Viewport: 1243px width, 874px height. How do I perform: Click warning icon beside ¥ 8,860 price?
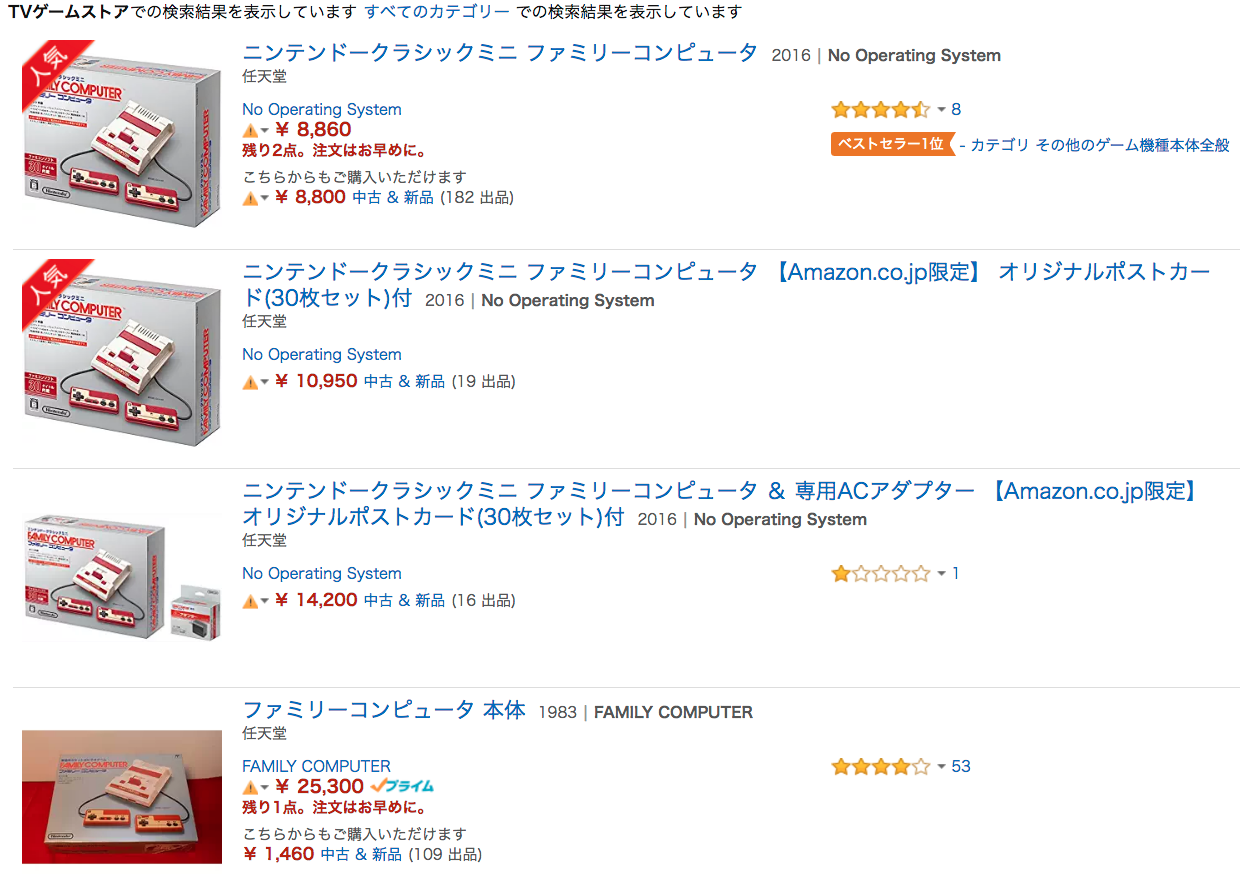250,131
